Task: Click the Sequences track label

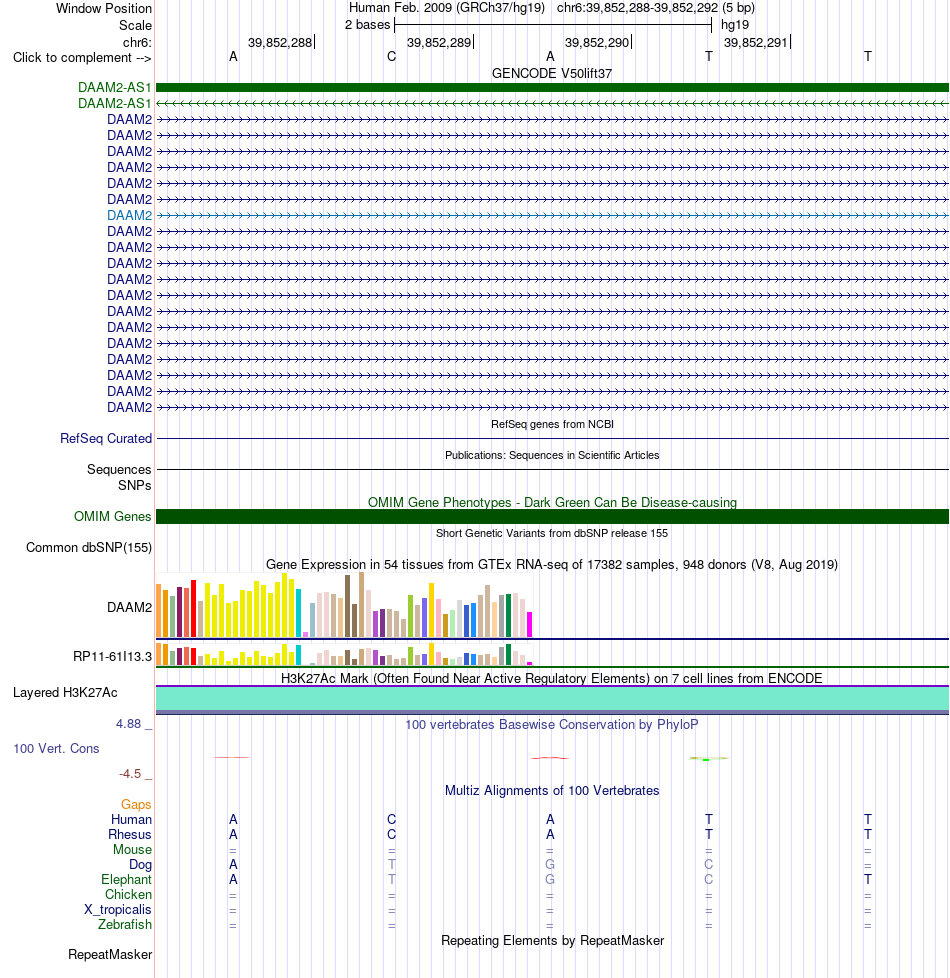Action: (119, 470)
